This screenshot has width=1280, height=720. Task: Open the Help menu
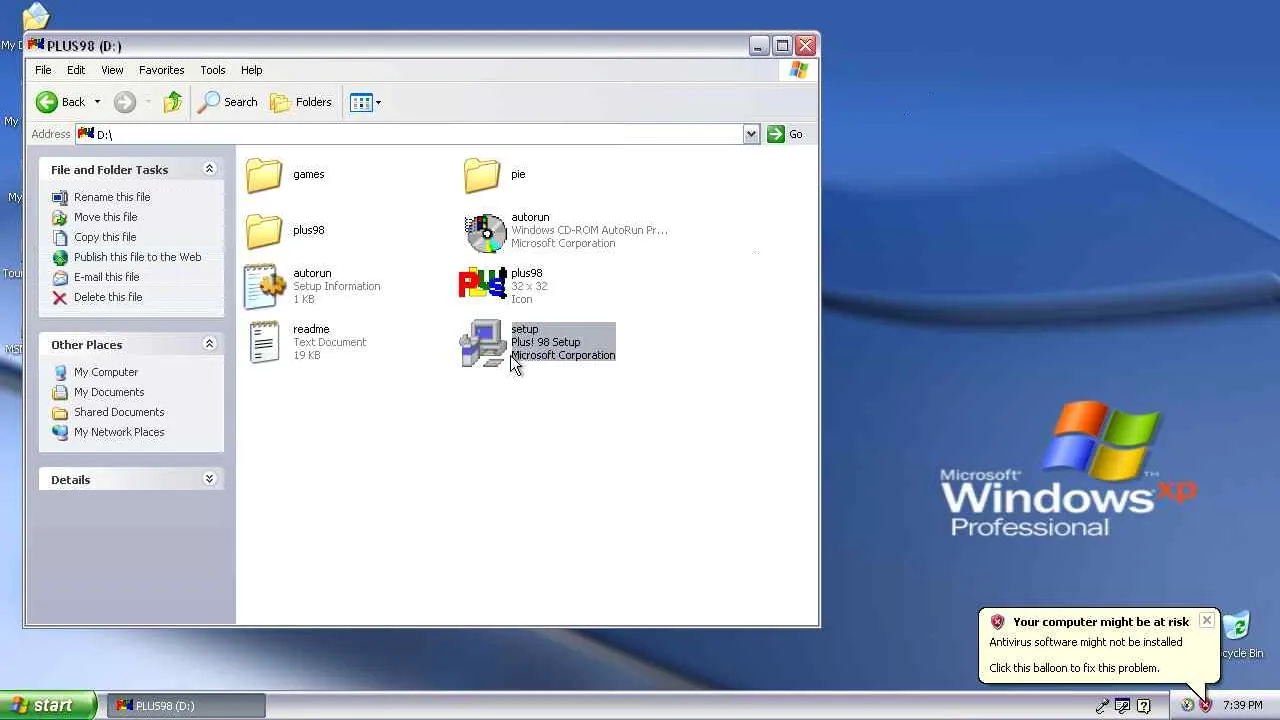(x=251, y=70)
